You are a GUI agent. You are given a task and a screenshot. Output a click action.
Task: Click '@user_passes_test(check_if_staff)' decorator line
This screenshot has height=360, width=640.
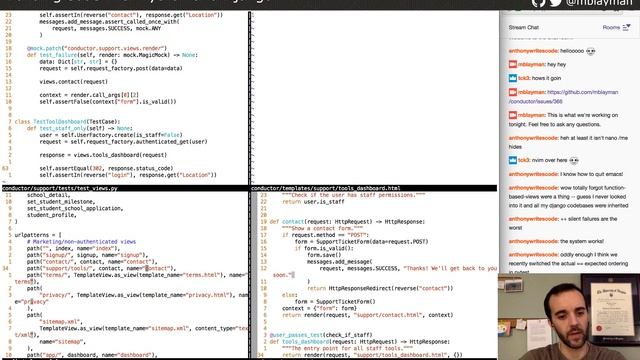point(321,335)
